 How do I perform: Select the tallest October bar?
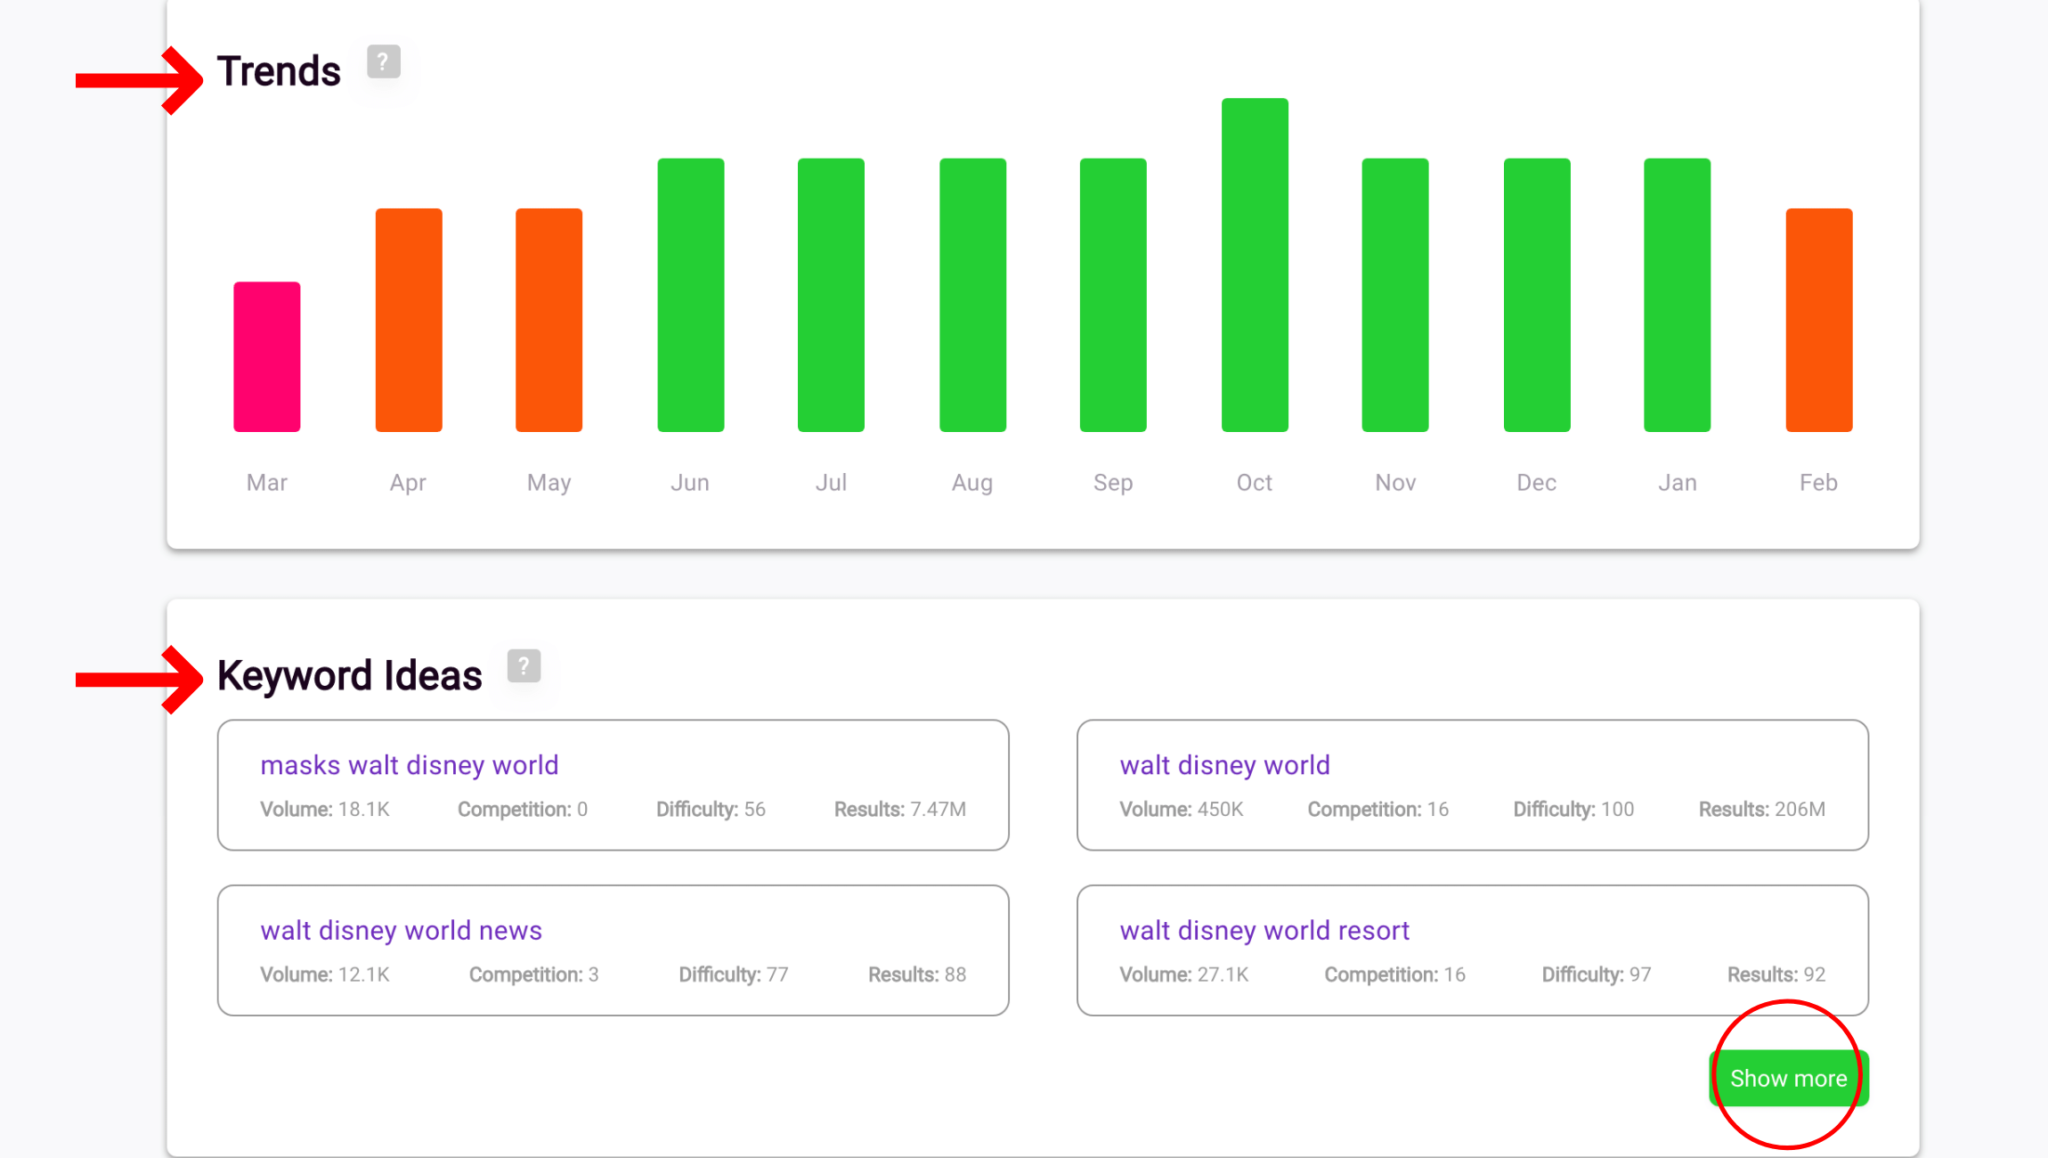(1253, 265)
